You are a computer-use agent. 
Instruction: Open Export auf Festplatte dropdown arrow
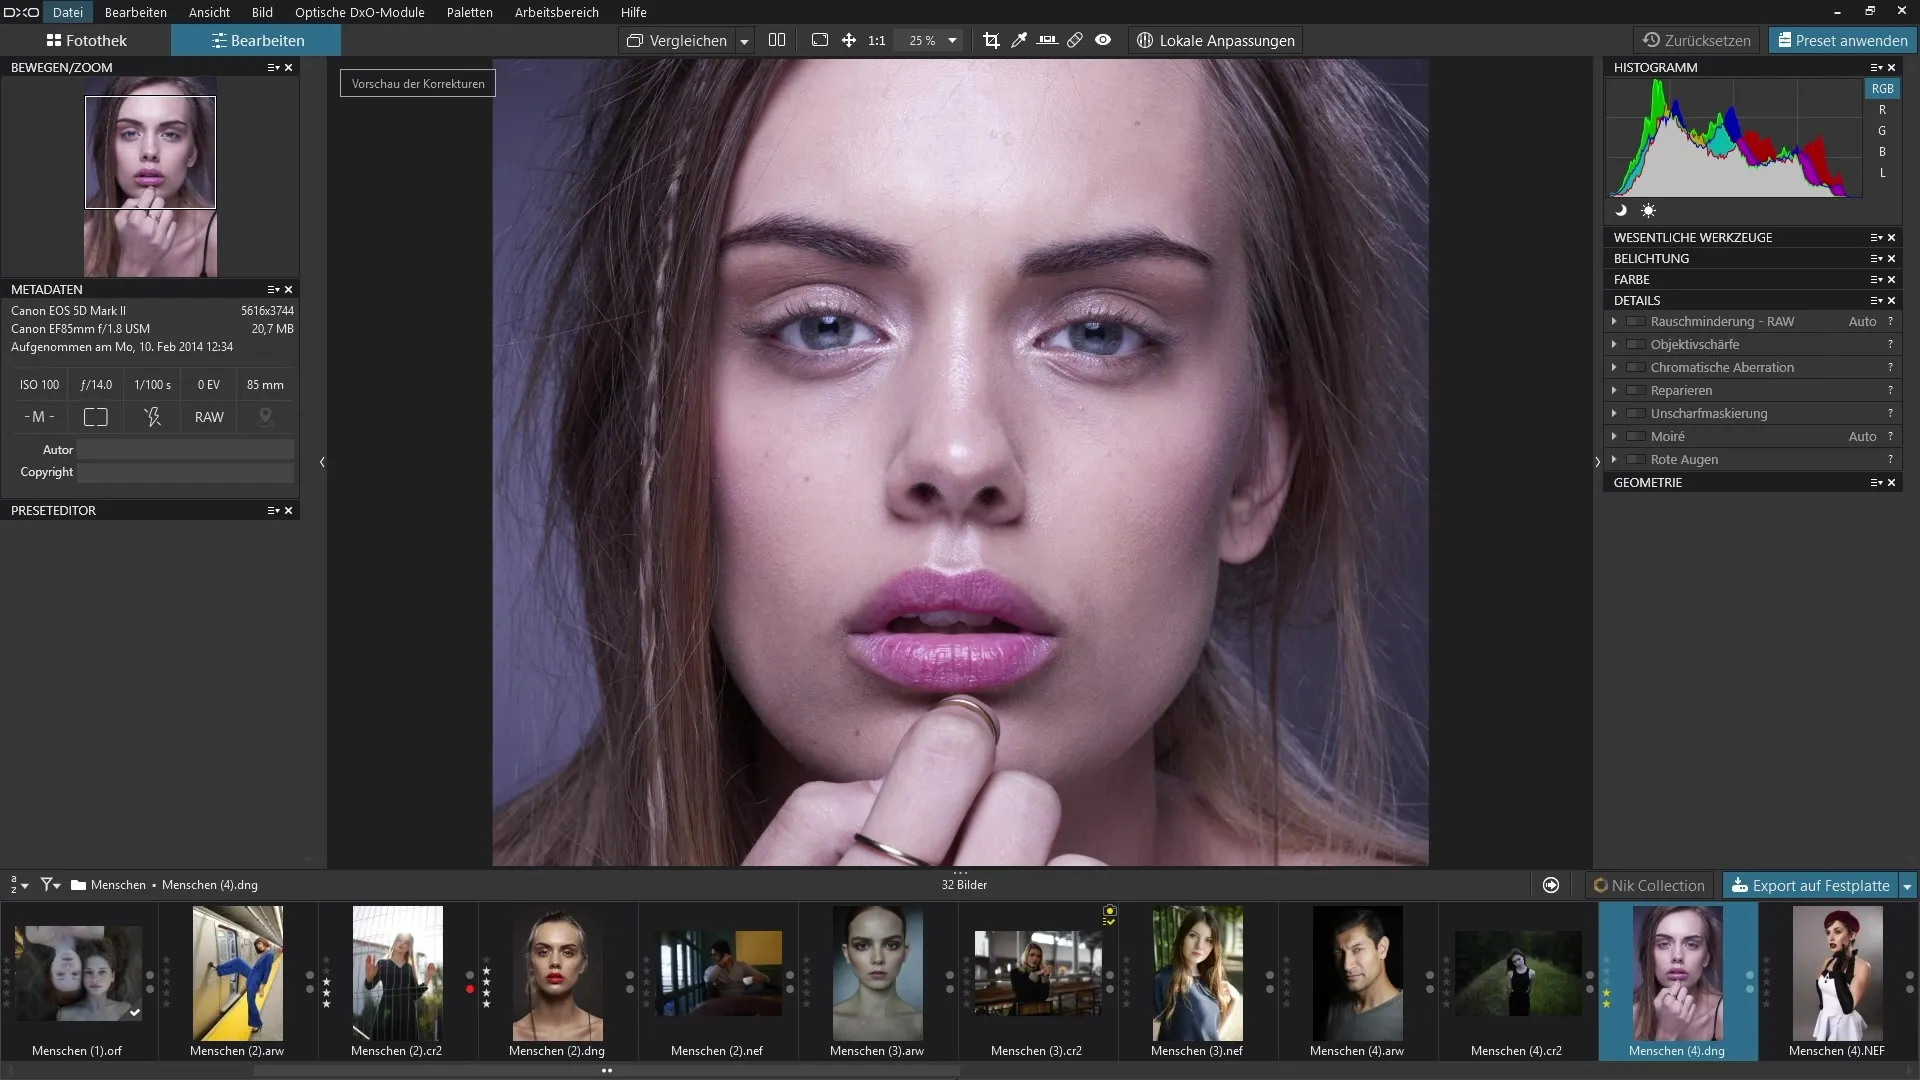coord(1907,886)
